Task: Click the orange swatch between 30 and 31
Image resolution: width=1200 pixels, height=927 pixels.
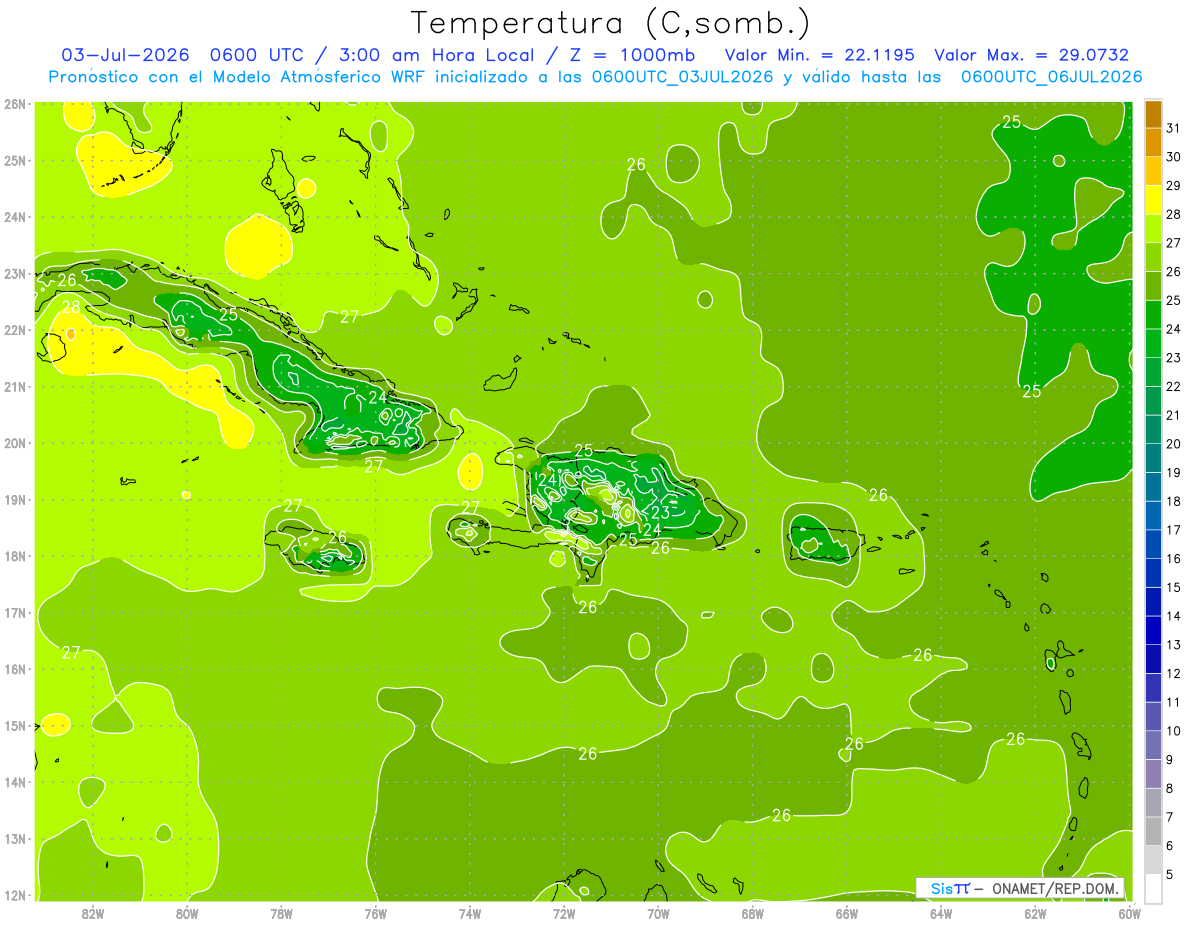Action: click(1153, 143)
